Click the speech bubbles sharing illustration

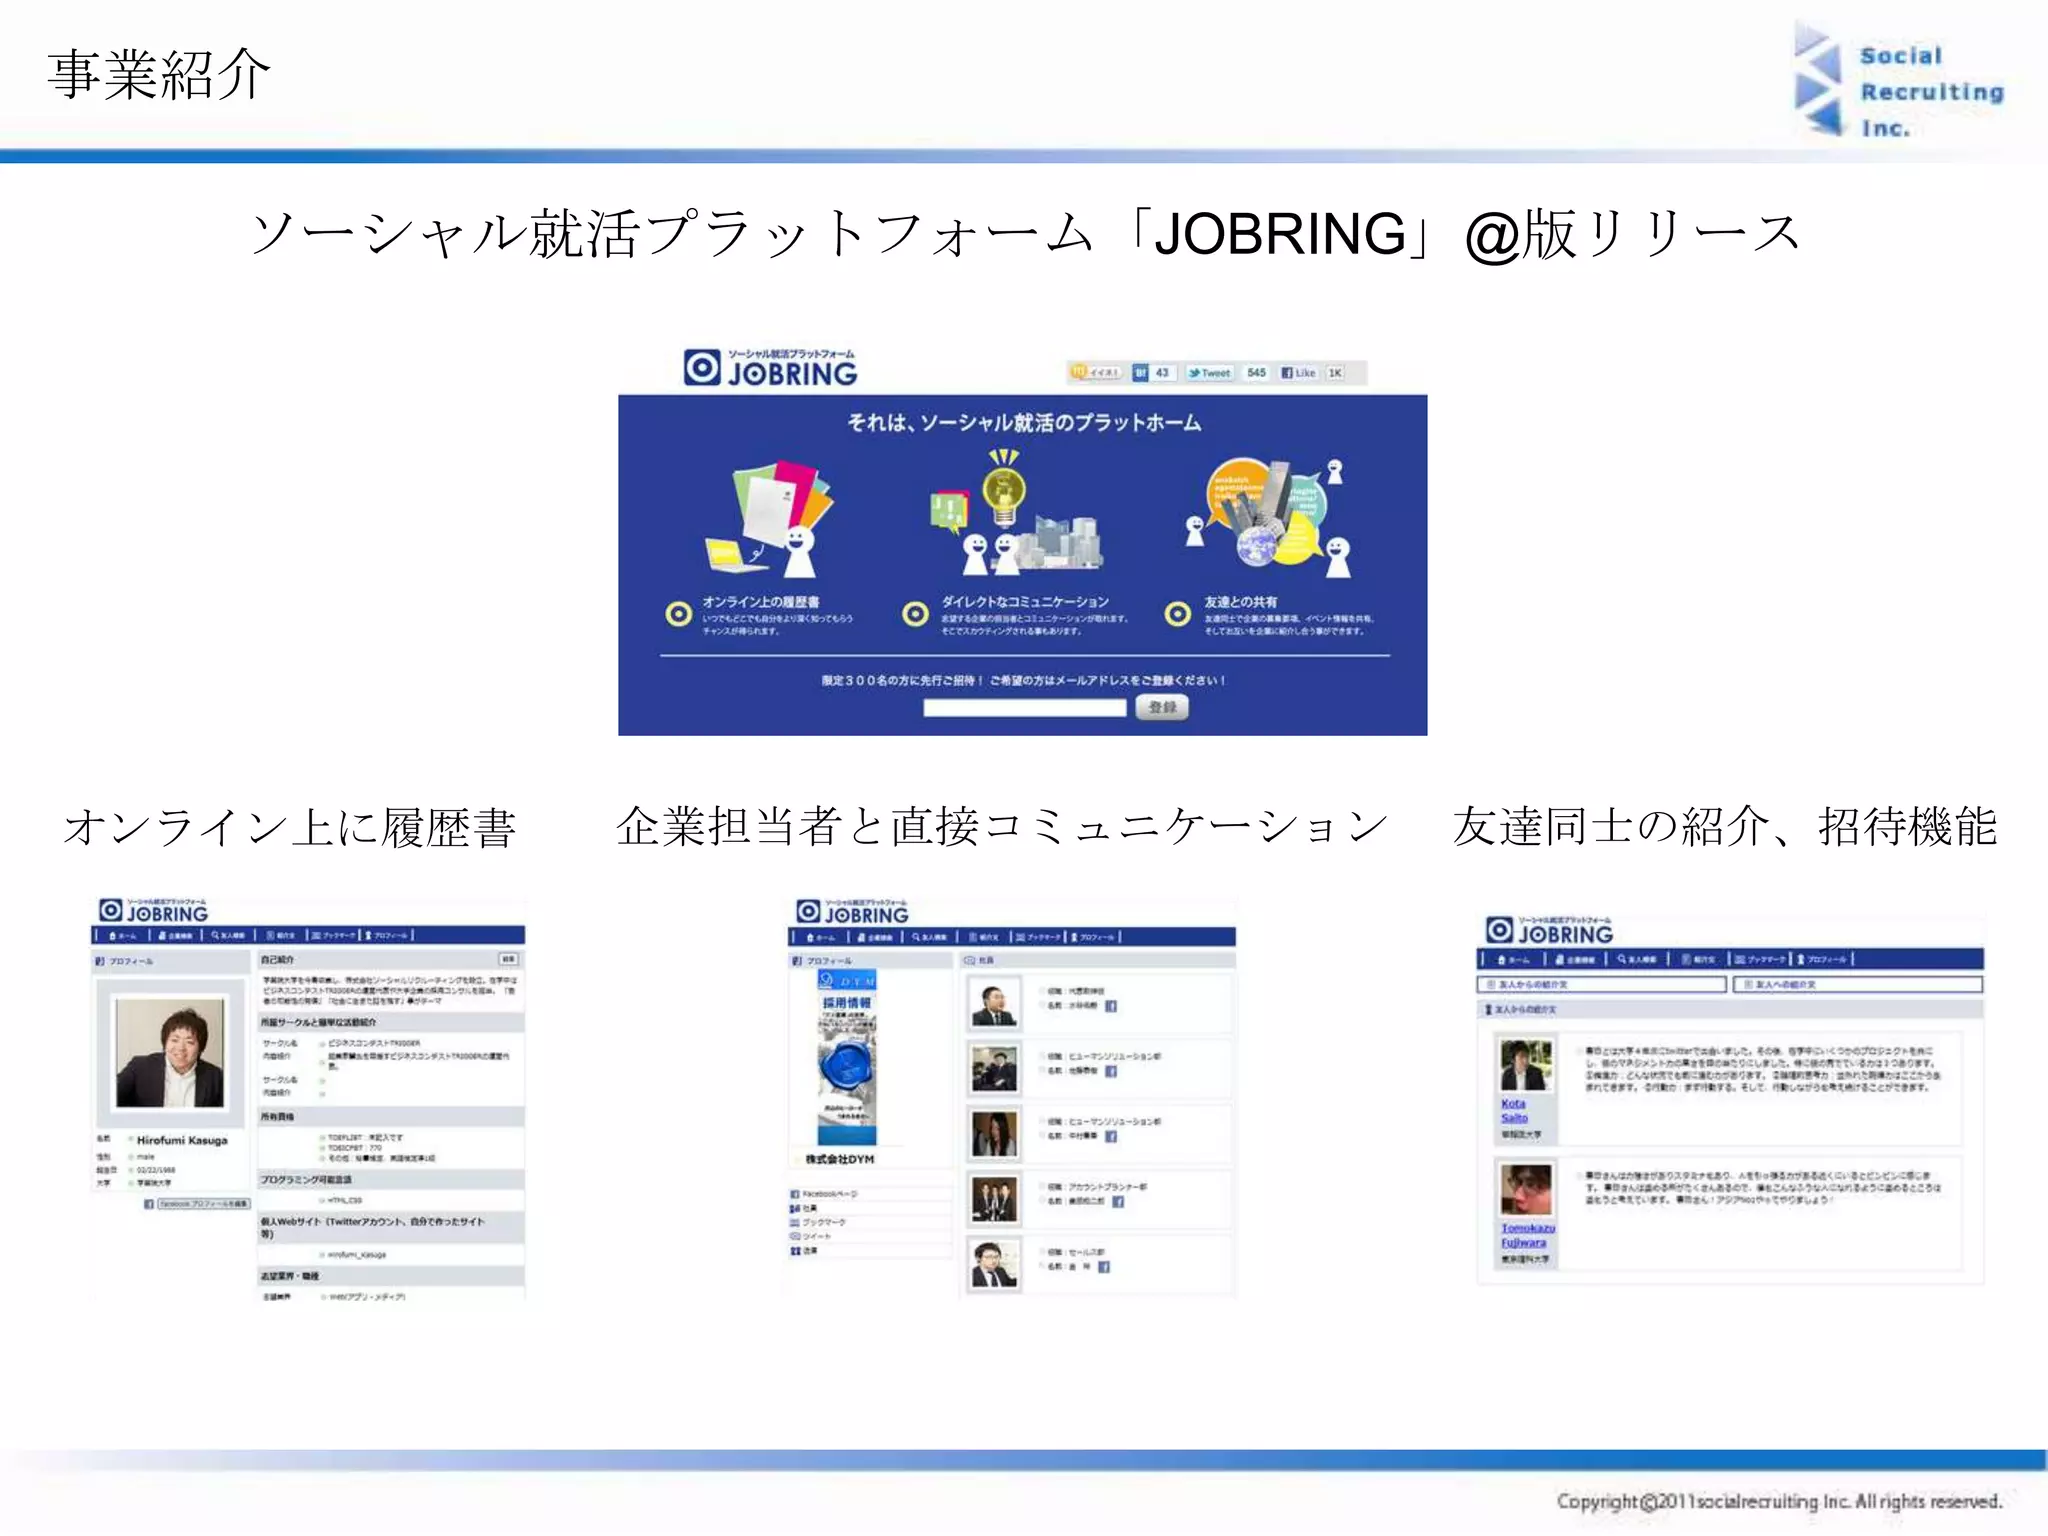click(1270, 517)
